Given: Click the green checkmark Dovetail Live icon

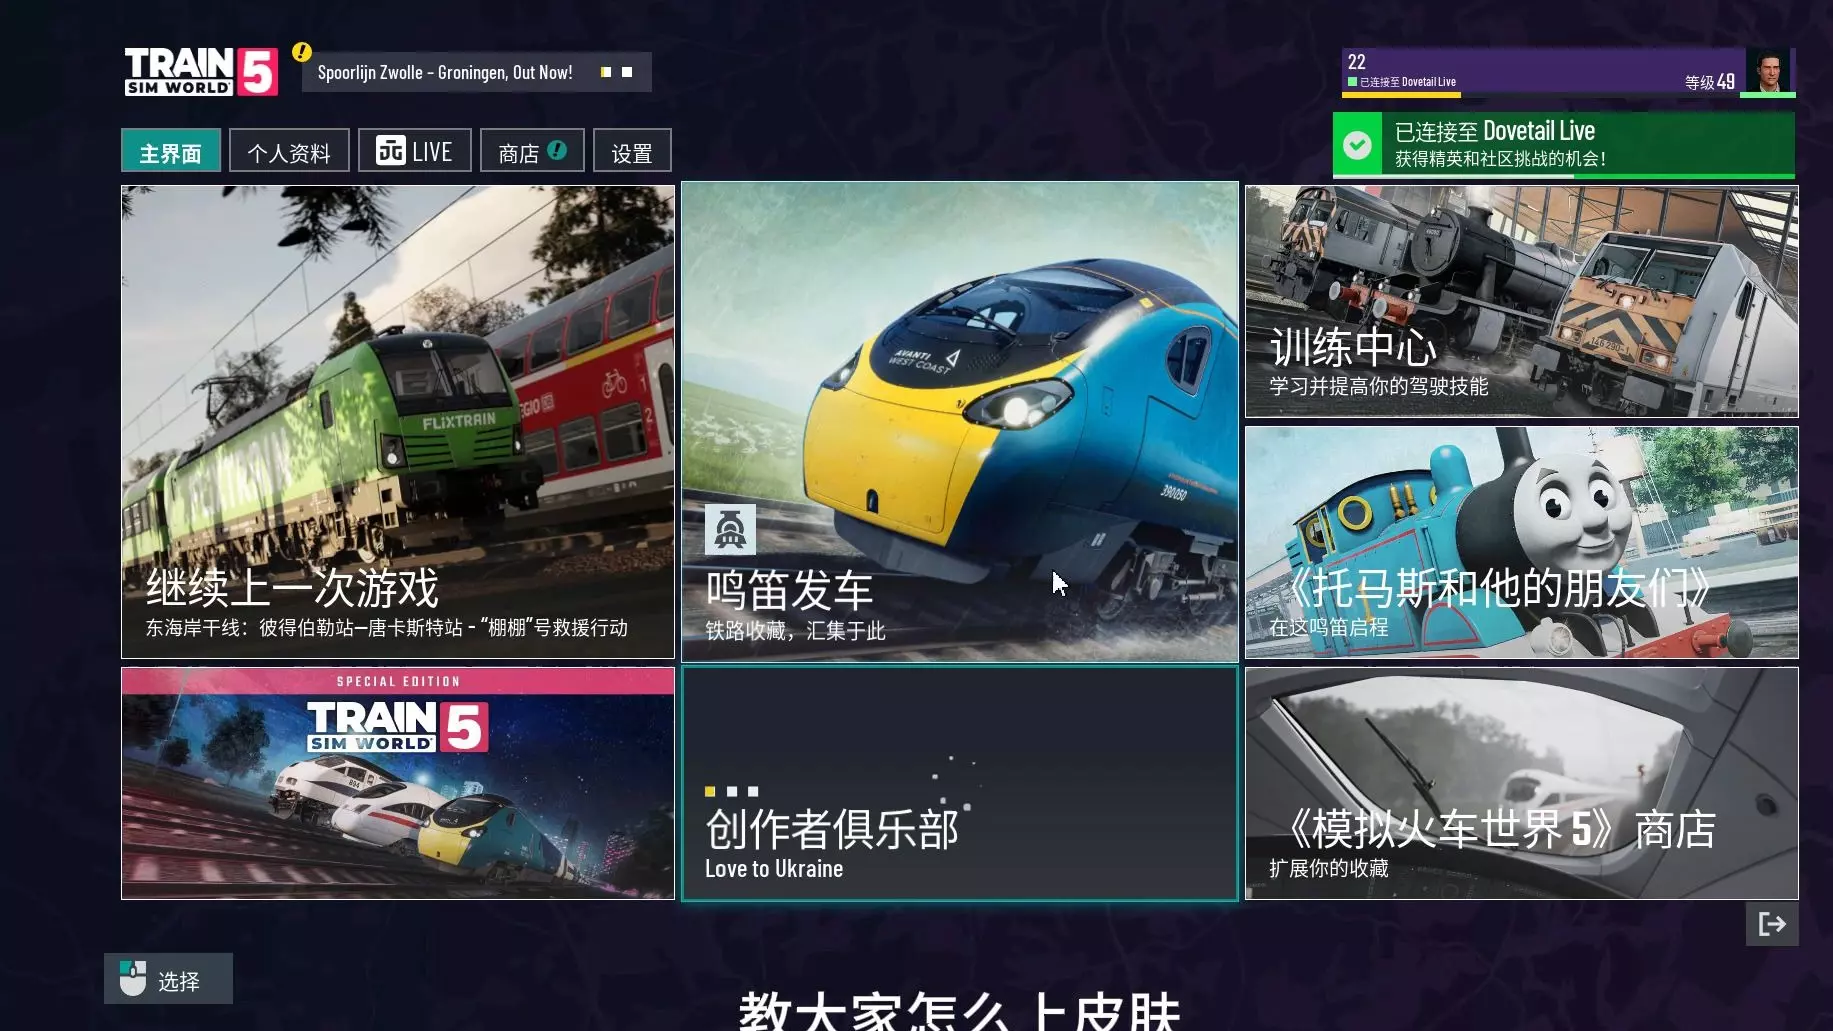Looking at the screenshot, I should pyautogui.click(x=1357, y=146).
